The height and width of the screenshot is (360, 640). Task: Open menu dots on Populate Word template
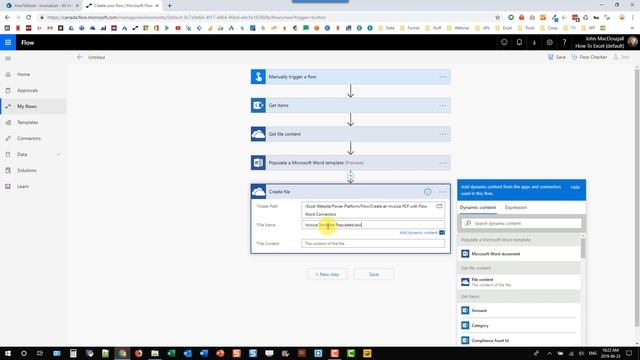(x=443, y=162)
